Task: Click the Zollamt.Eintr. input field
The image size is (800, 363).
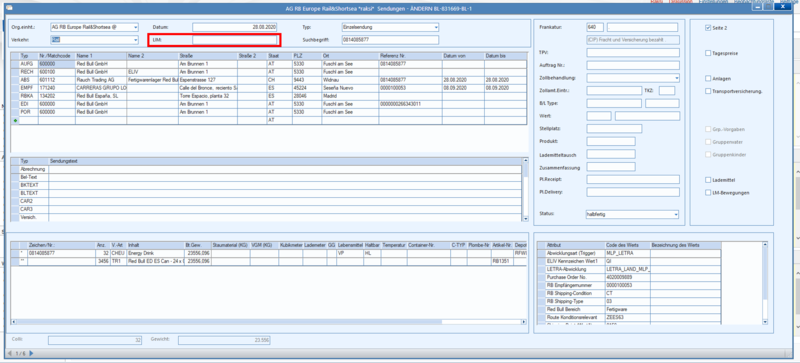Action: 614,90
